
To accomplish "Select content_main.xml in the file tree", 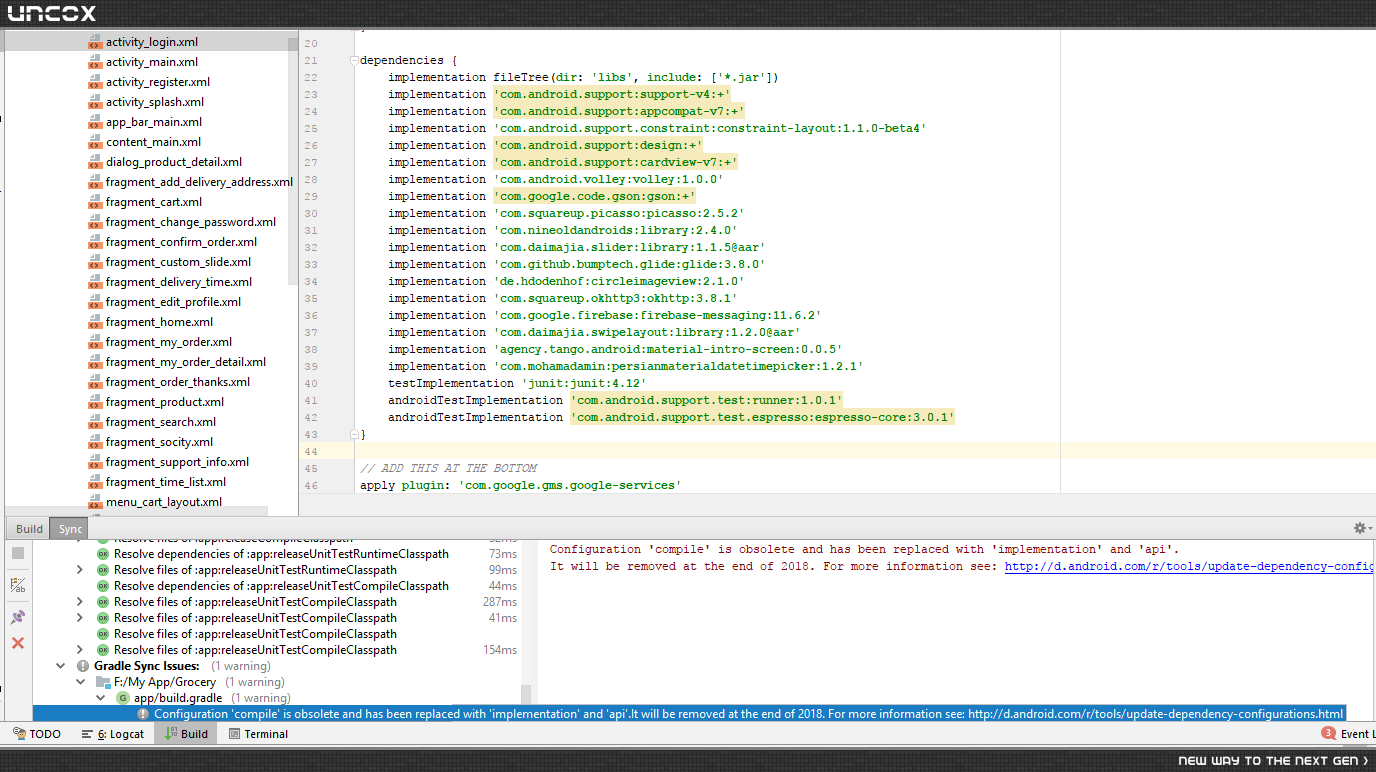I will [x=153, y=142].
